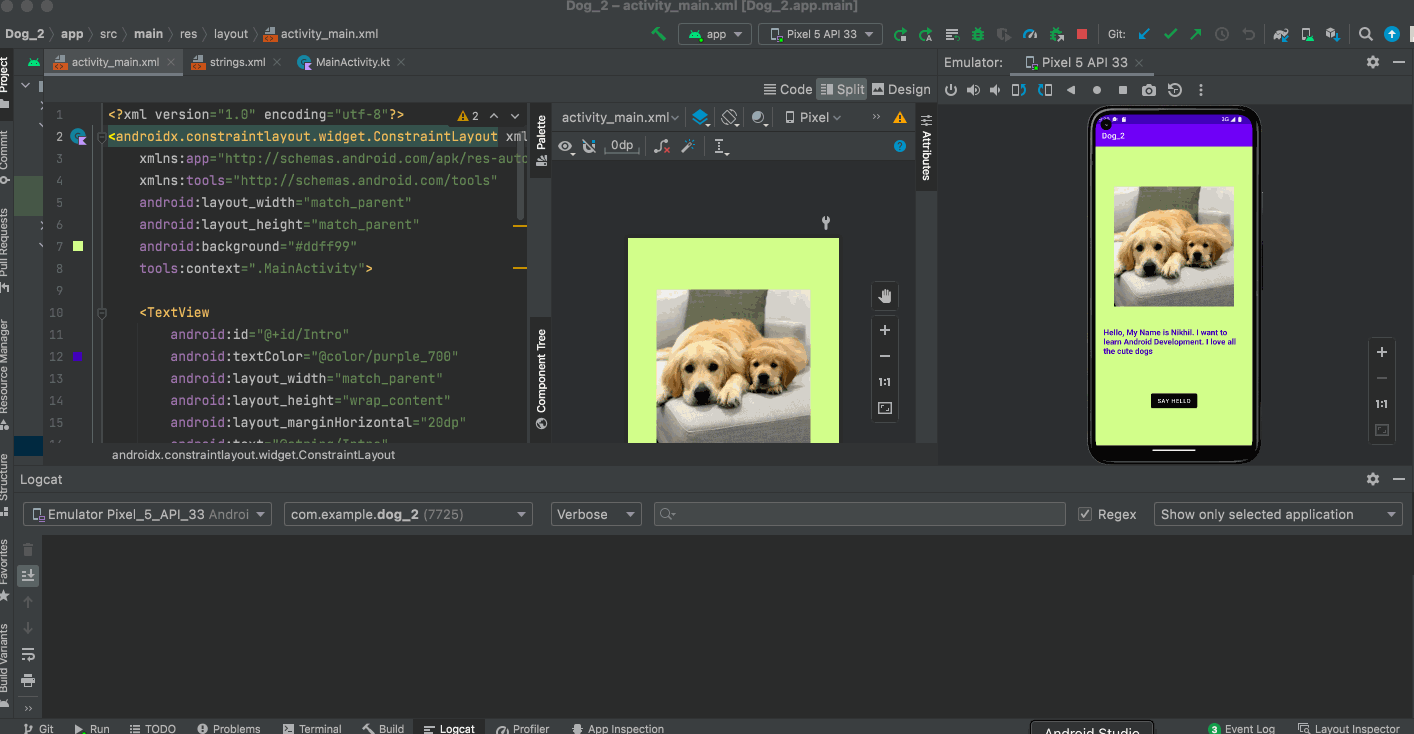This screenshot has height=734, width=1414.
Task: Open Search Everywhere magnifier icon
Action: pyautogui.click(x=1365, y=34)
